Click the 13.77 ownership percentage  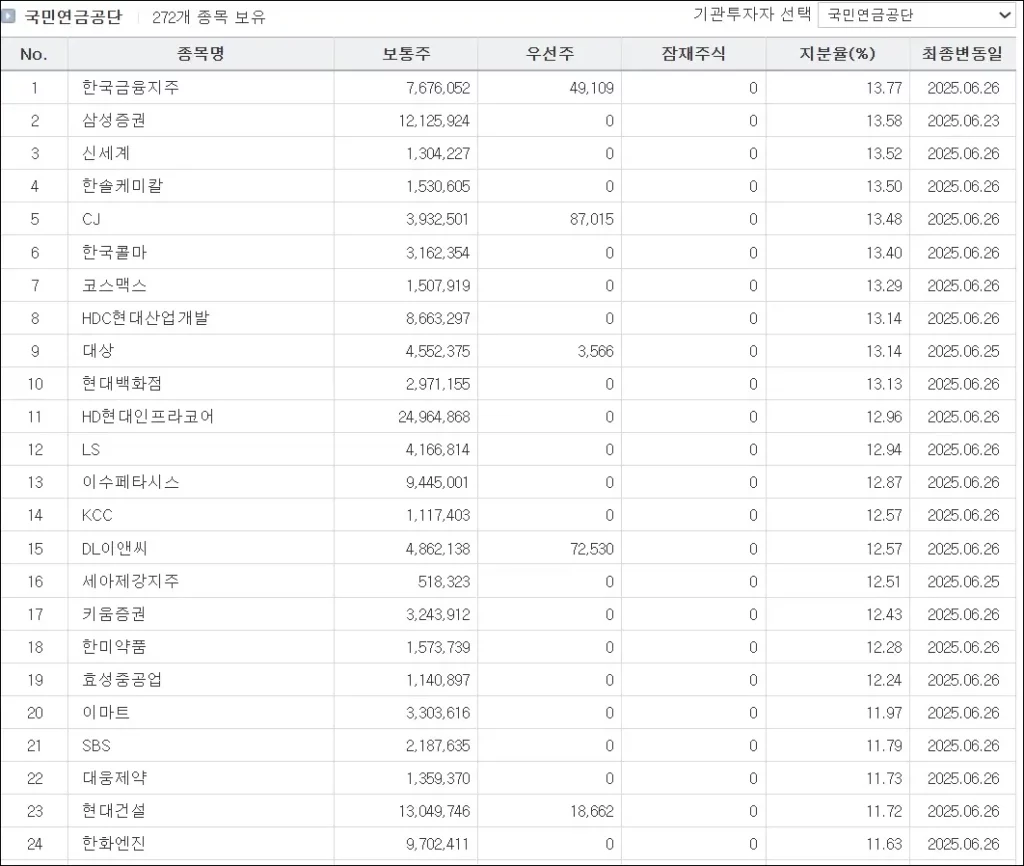coord(884,88)
